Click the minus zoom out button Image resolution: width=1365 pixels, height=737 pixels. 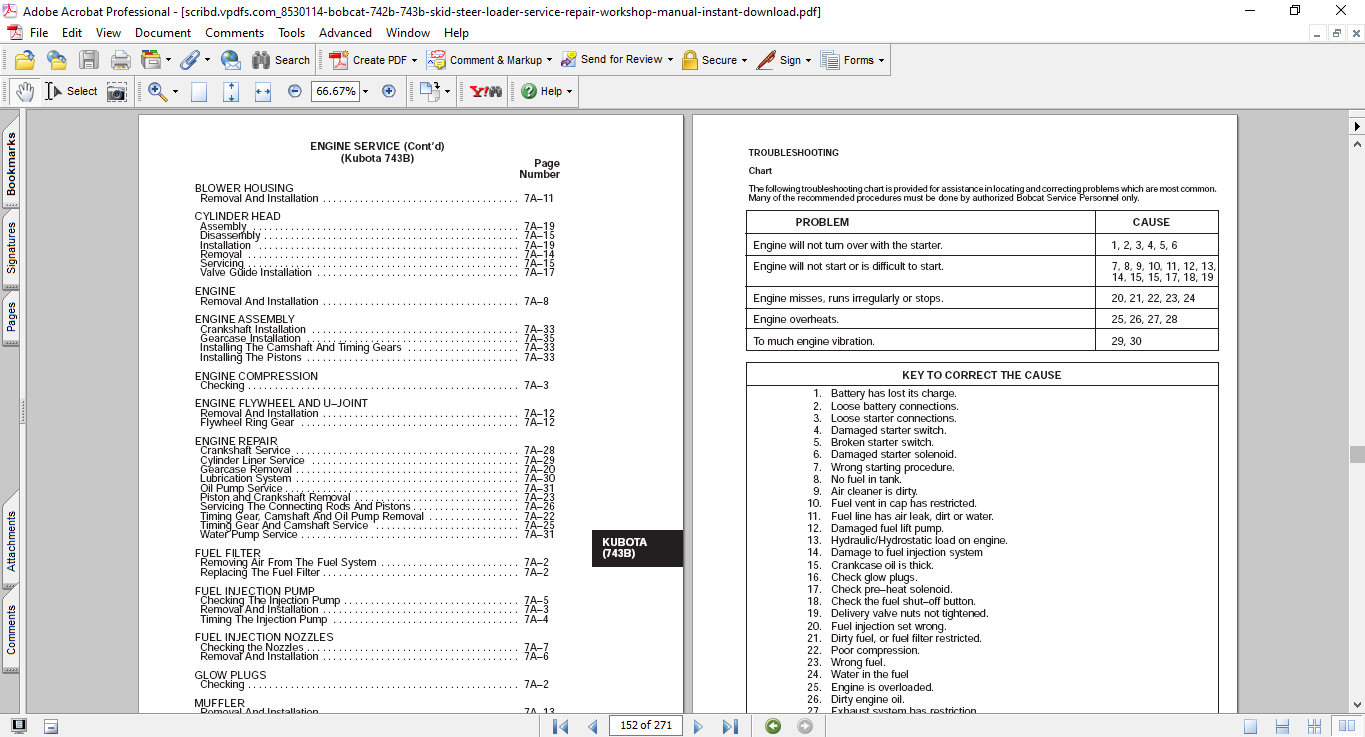pos(295,91)
